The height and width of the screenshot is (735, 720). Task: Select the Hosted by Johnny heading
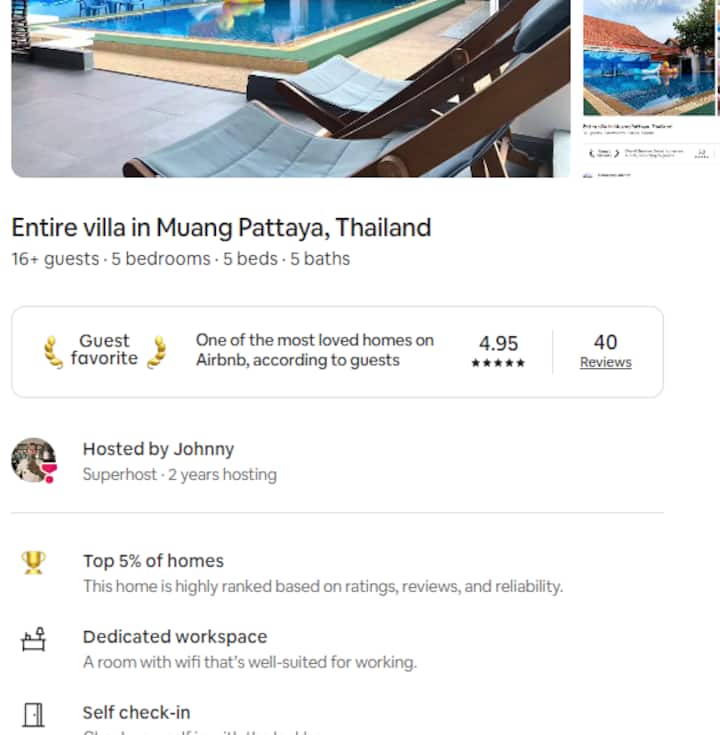158,449
